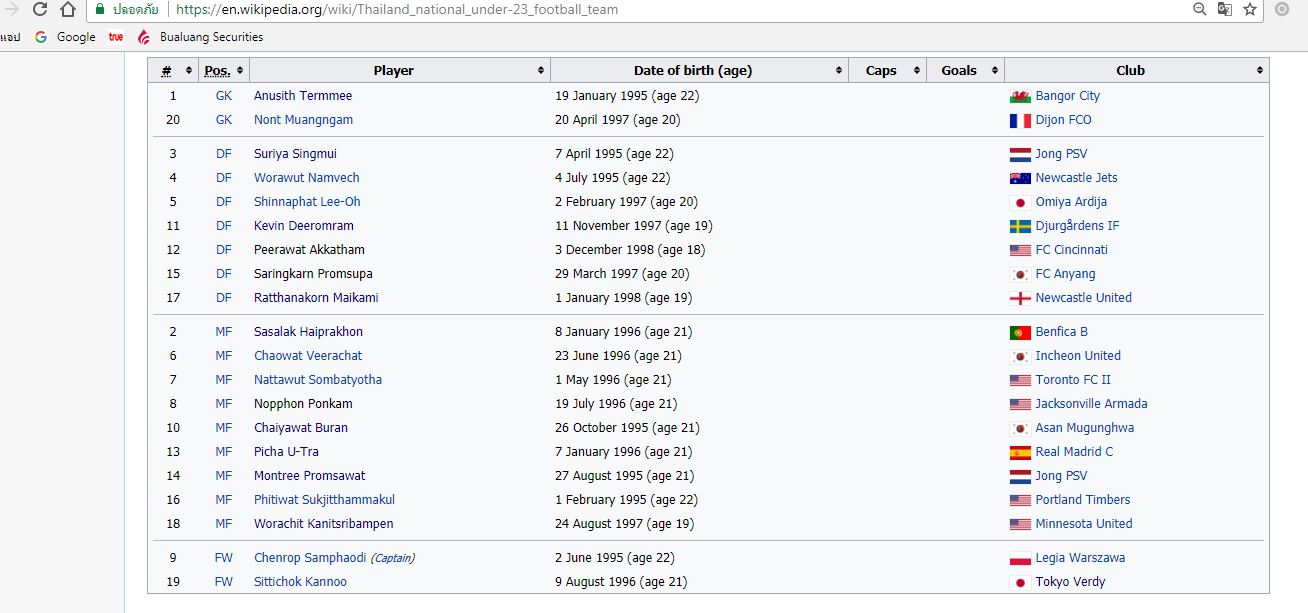The height and width of the screenshot is (613, 1308).
Task: Open the Anusith Termmee player link
Action: click(x=303, y=96)
